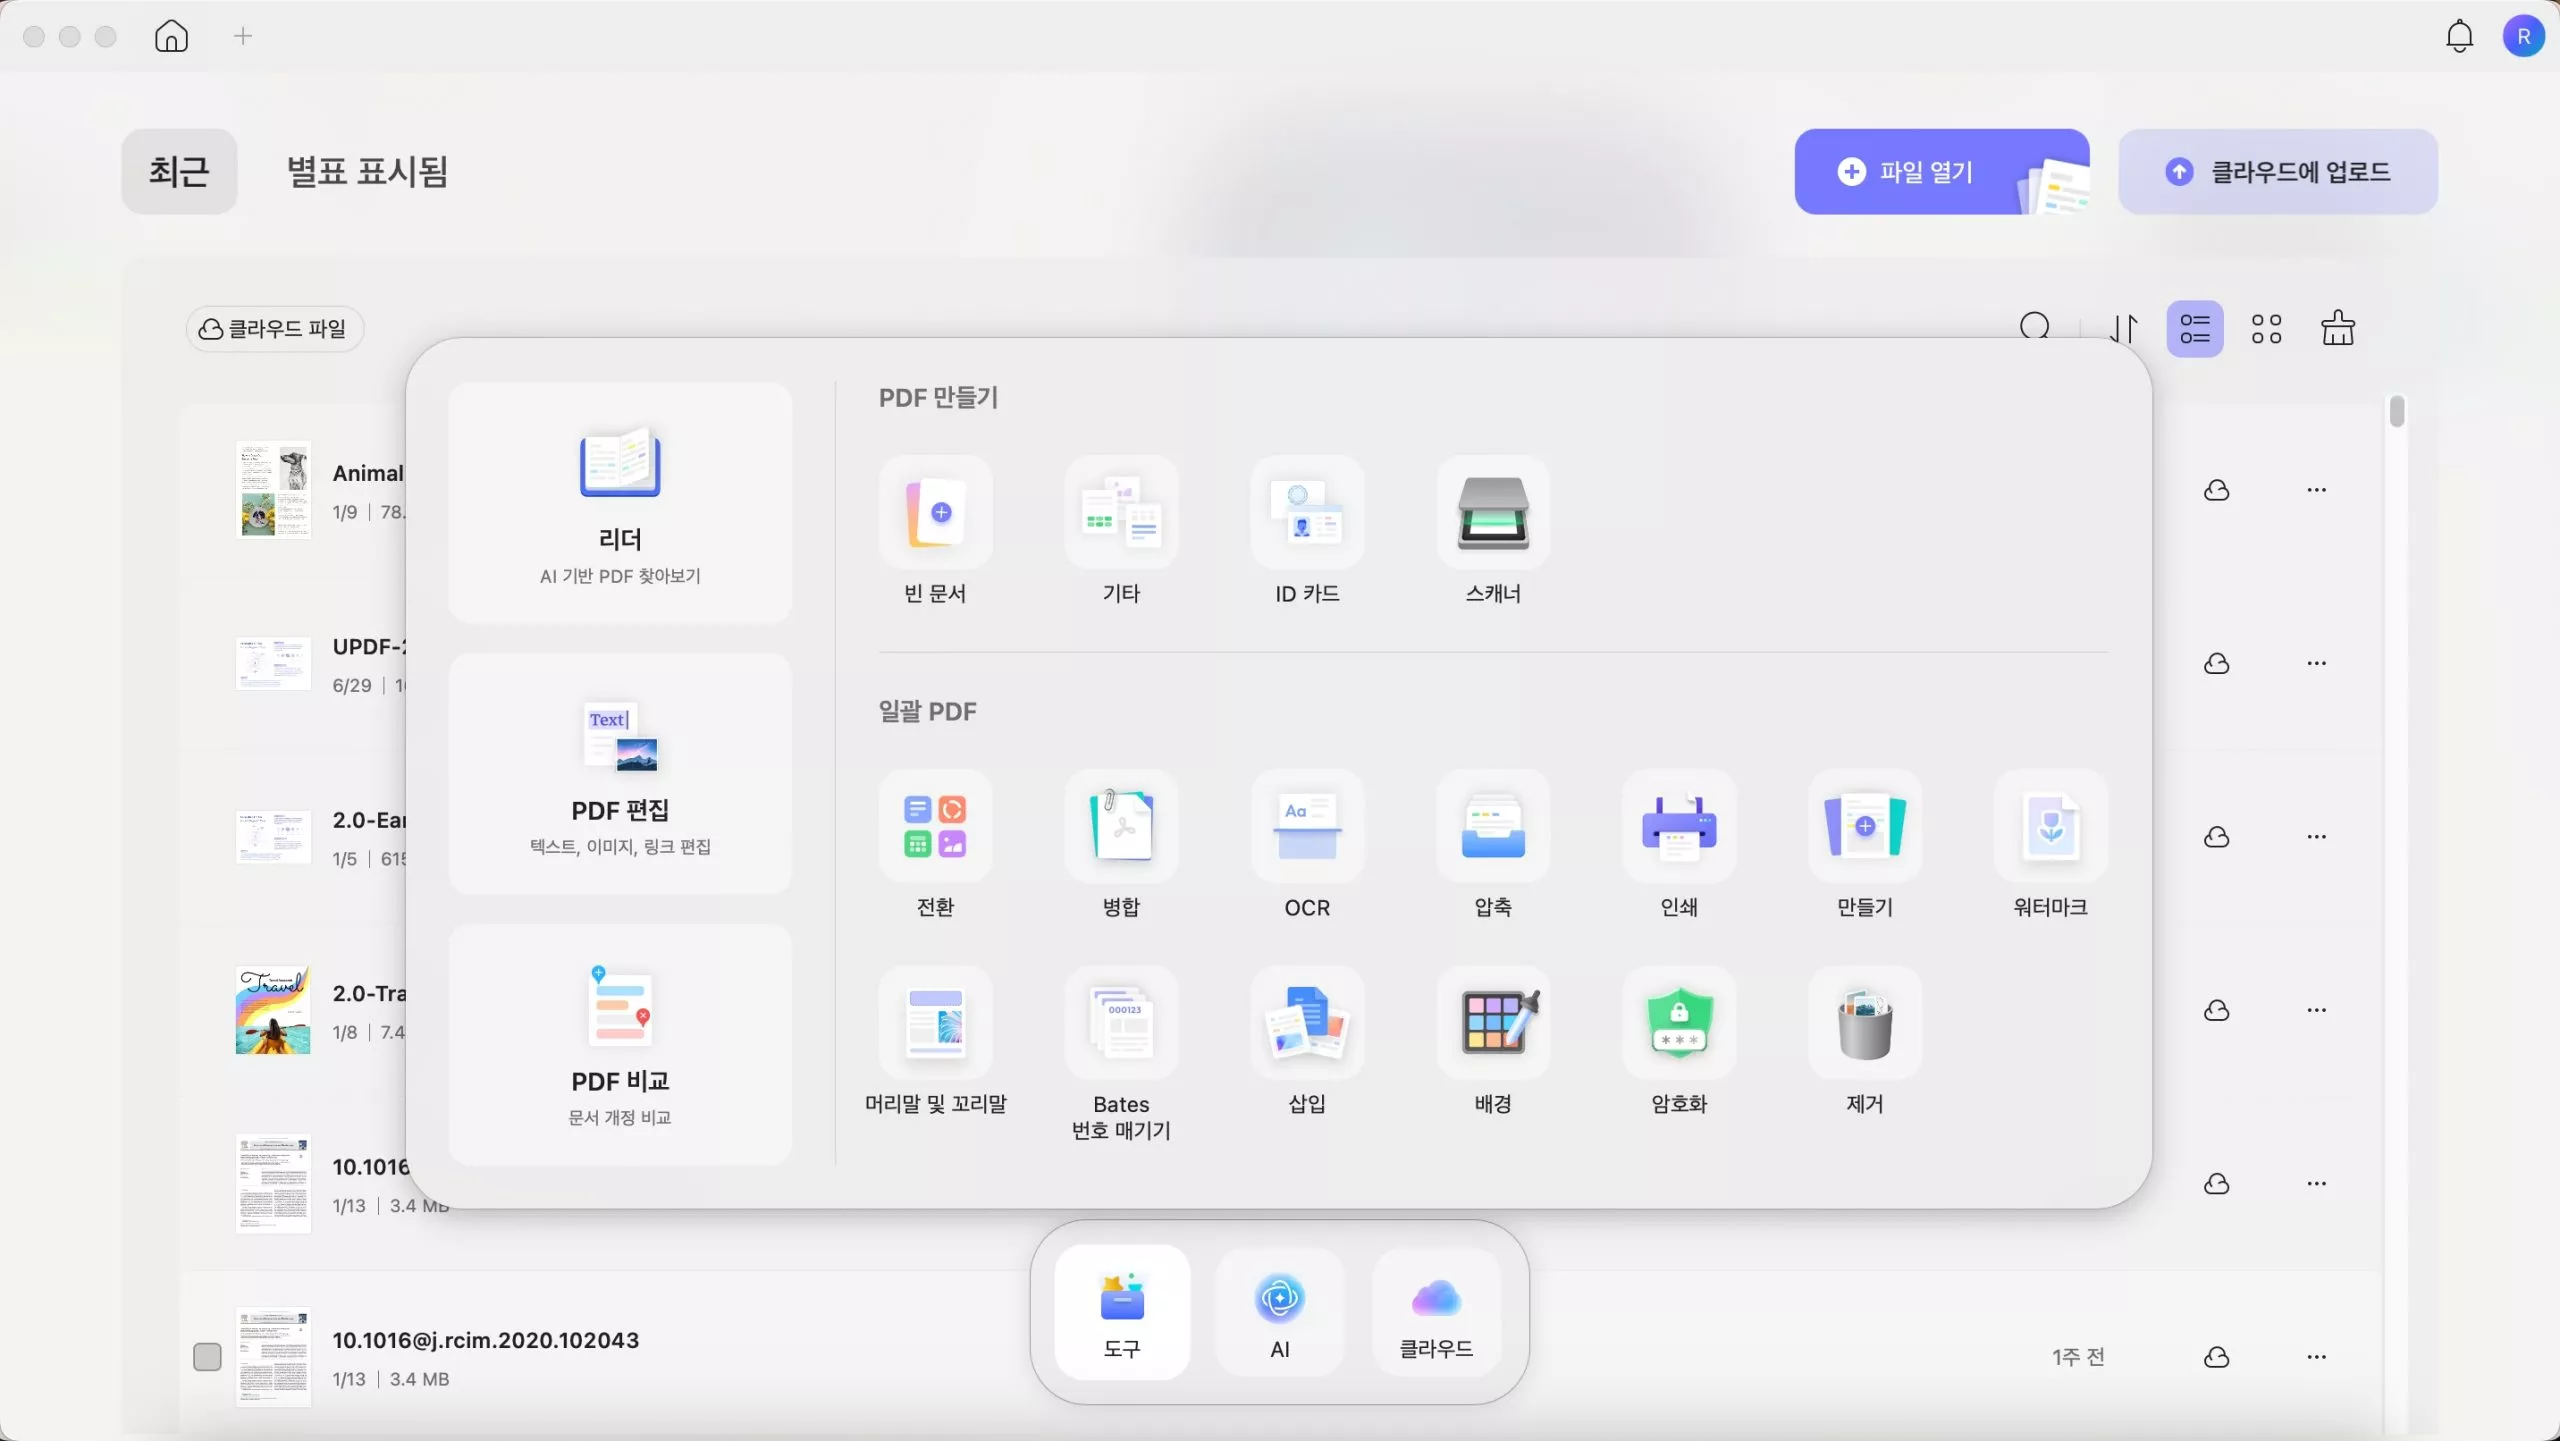Click the 빈 문서 (blank document) icon
The image size is (2560, 1441).
tap(935, 514)
